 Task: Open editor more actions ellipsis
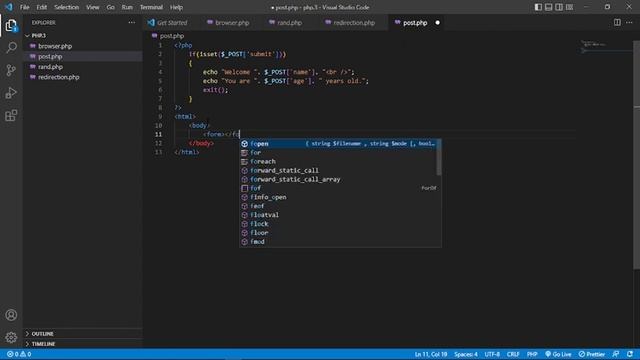pyautogui.click(x=629, y=23)
